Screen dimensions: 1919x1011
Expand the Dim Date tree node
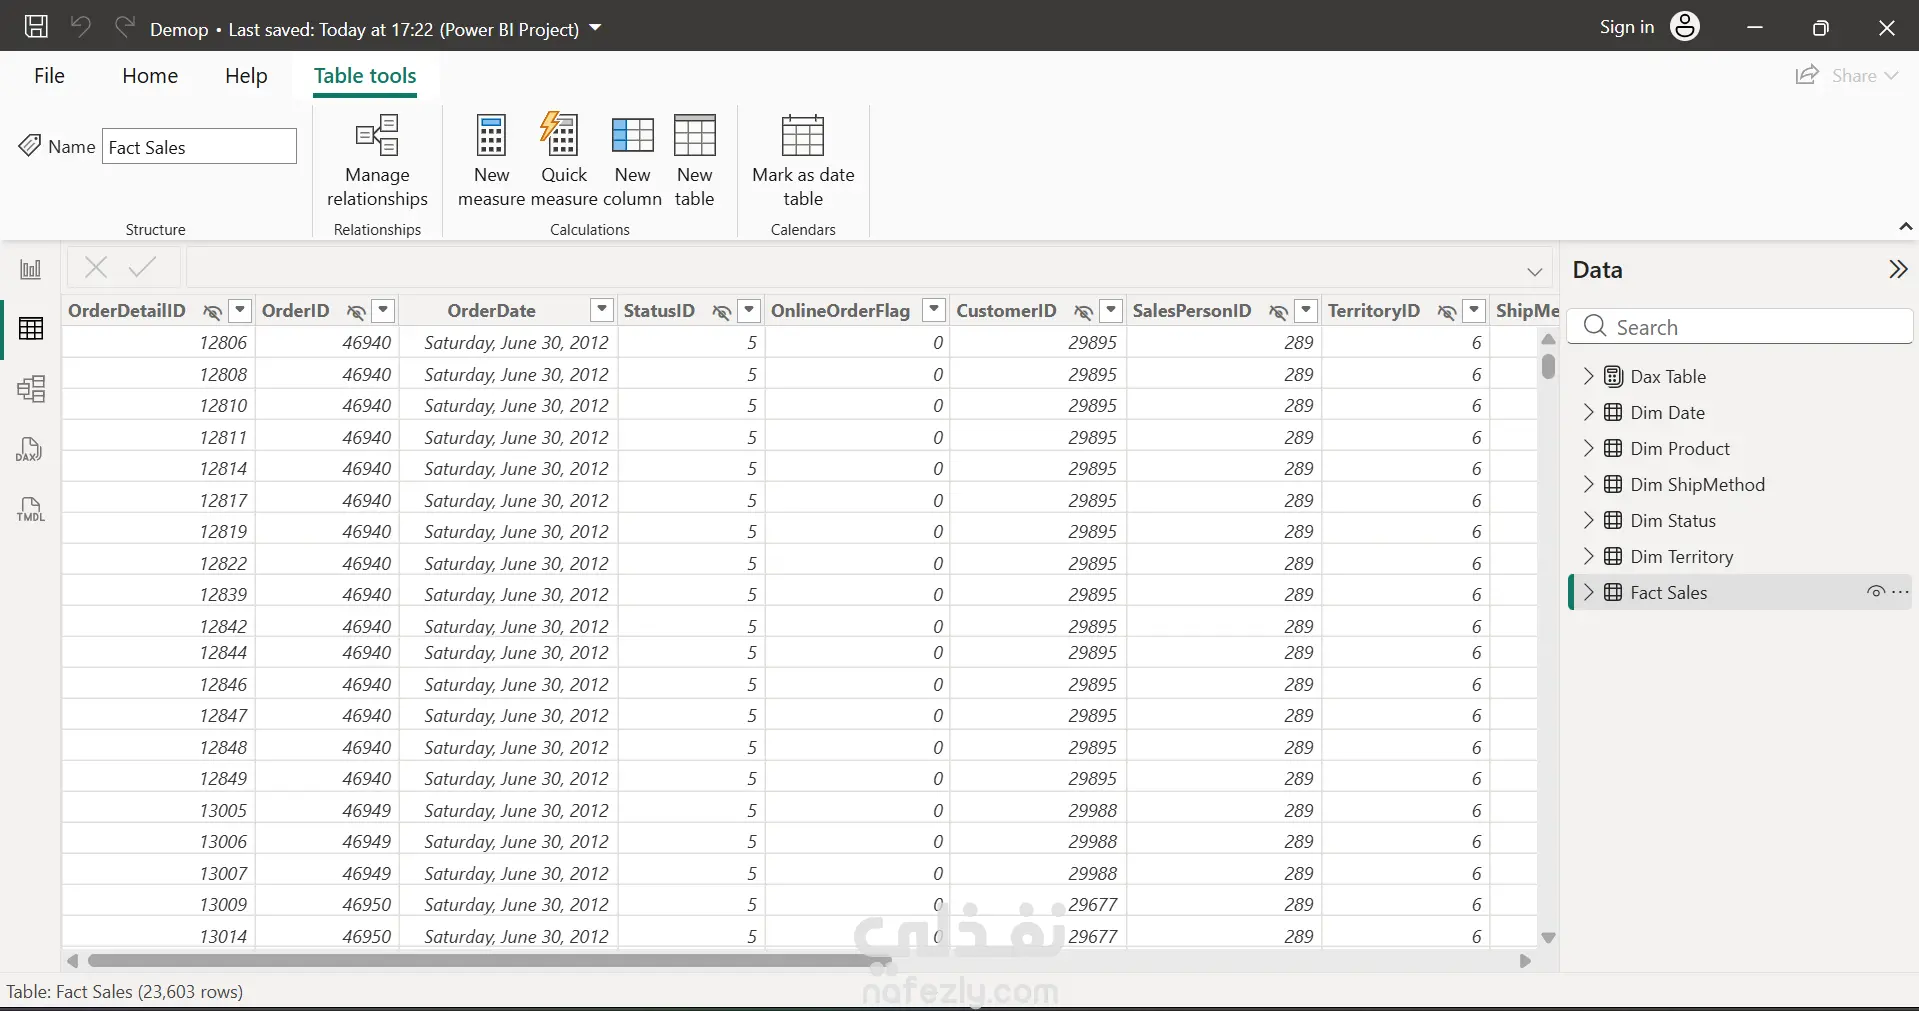1588,413
